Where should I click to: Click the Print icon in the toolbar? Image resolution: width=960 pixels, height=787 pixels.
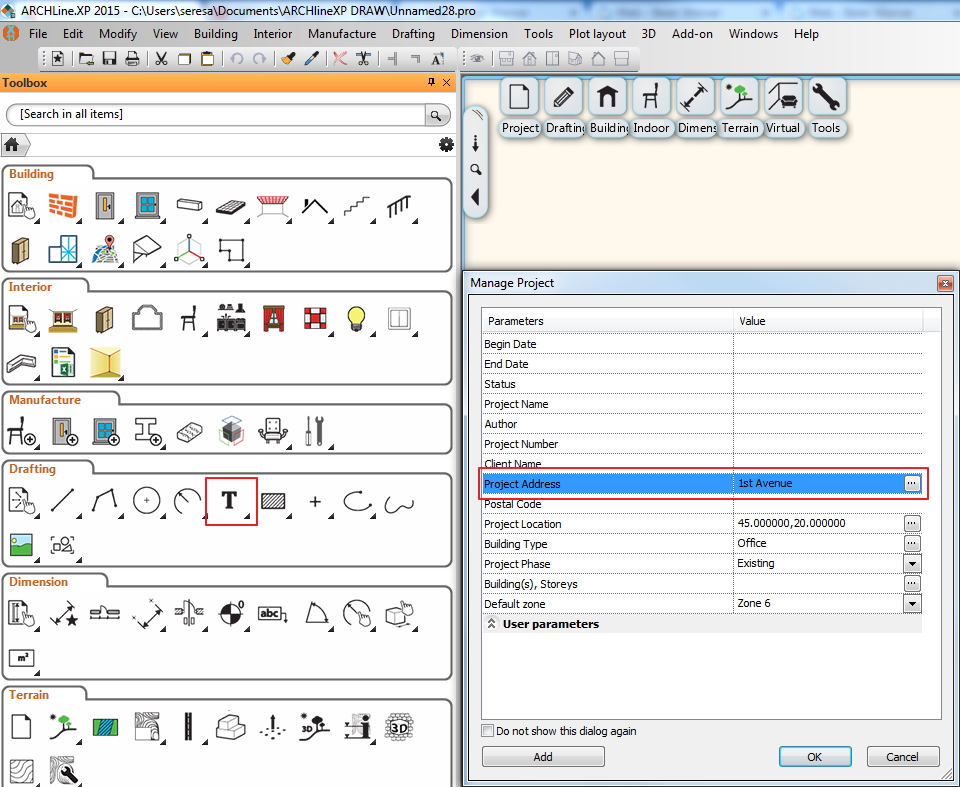(x=132, y=59)
